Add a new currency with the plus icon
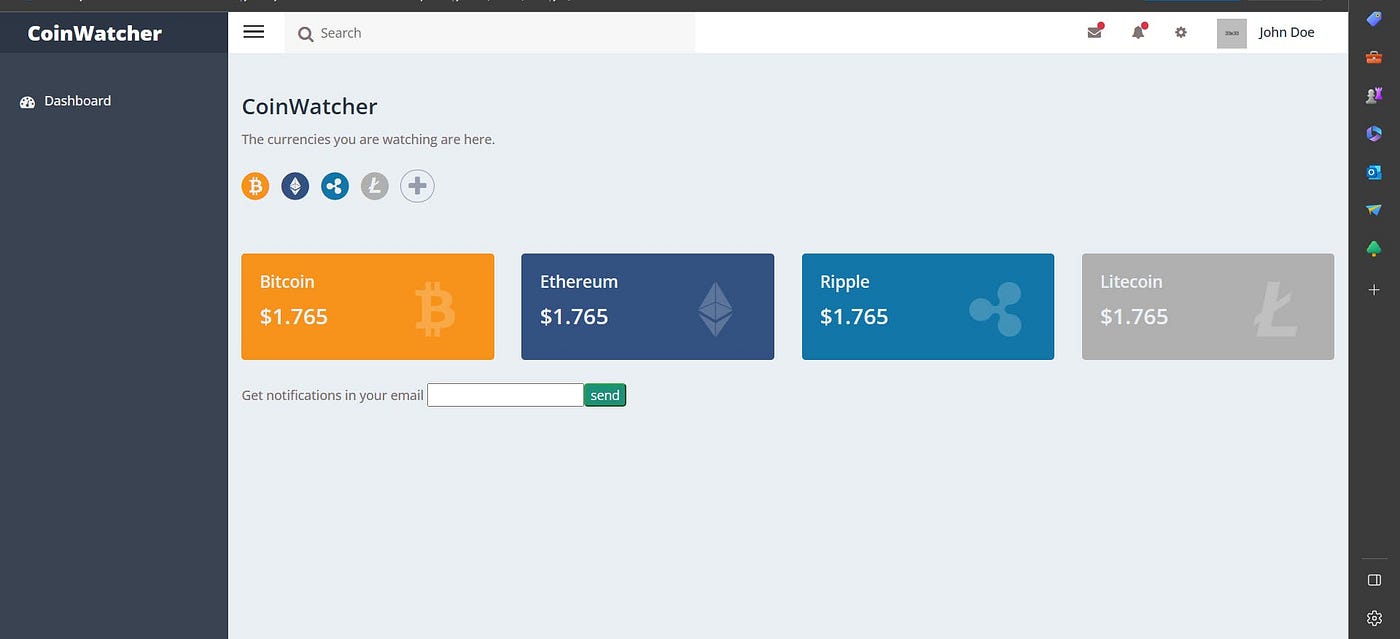This screenshot has width=1400, height=639. (417, 185)
